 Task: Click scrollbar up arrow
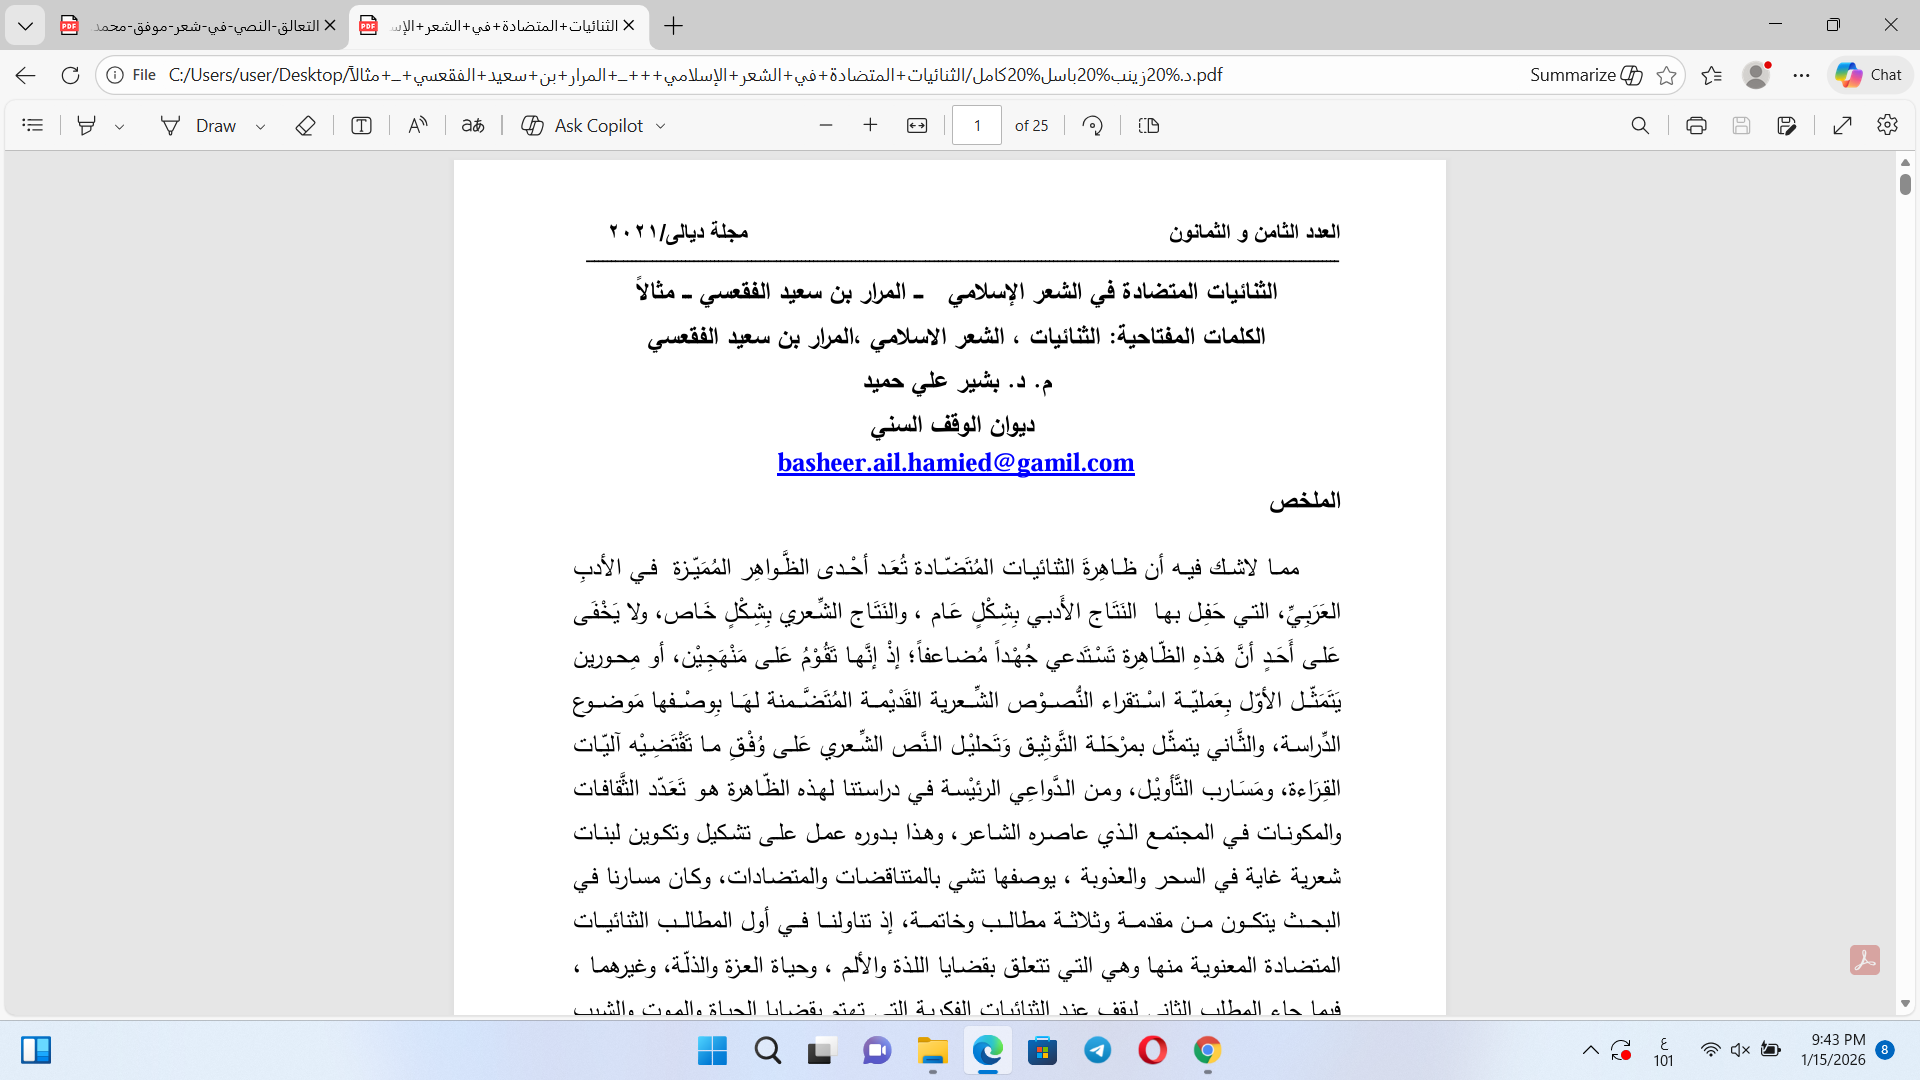click(1905, 162)
